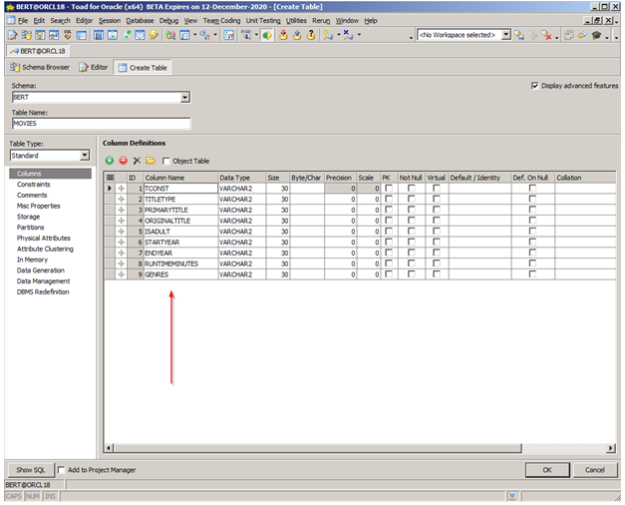Select Constraints in the left list
Image resolution: width=625 pixels, height=505 pixels.
tap(33, 184)
